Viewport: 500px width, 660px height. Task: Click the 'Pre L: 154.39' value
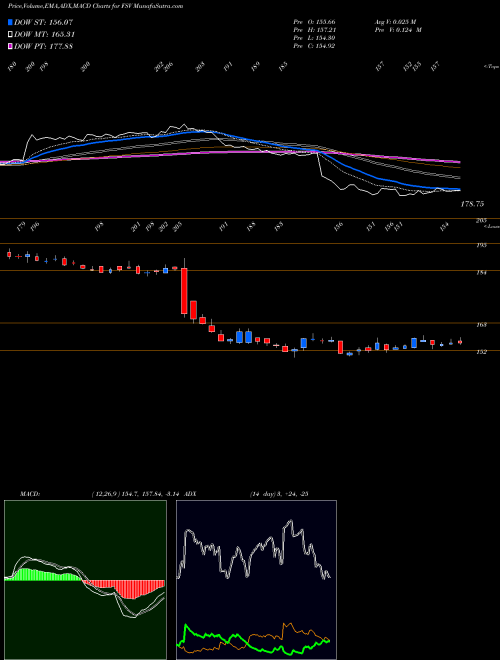[314, 38]
